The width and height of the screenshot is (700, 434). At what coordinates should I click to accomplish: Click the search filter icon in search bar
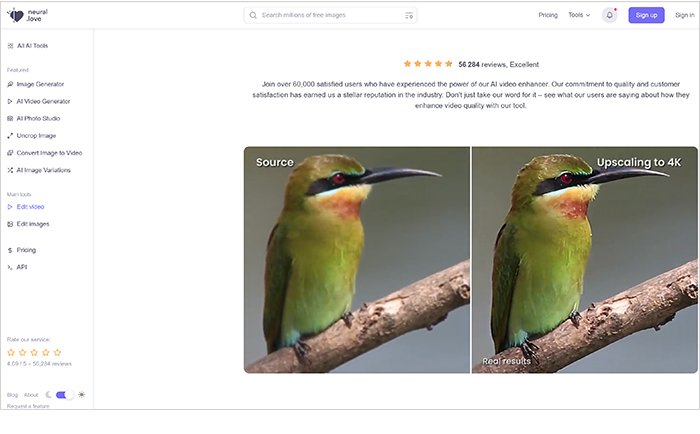[x=408, y=15]
